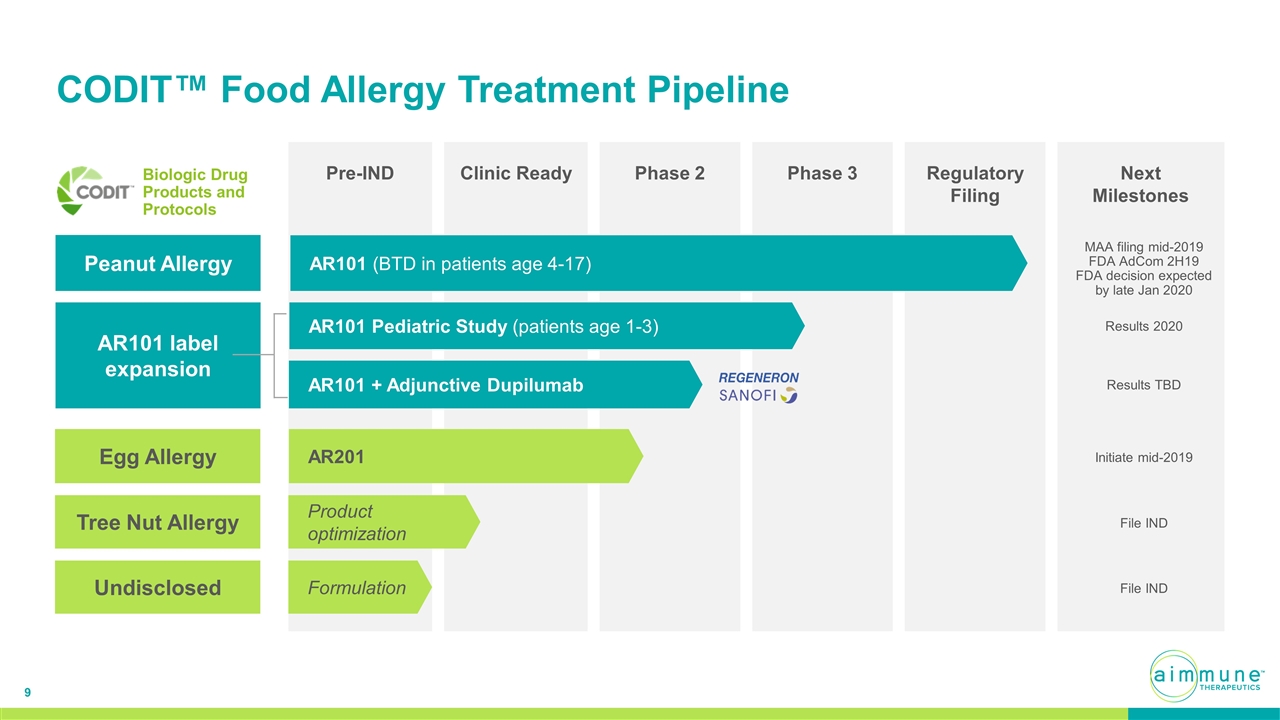The image size is (1280, 720).
Task: Click the Undisclosed category box
Action: 158,587
